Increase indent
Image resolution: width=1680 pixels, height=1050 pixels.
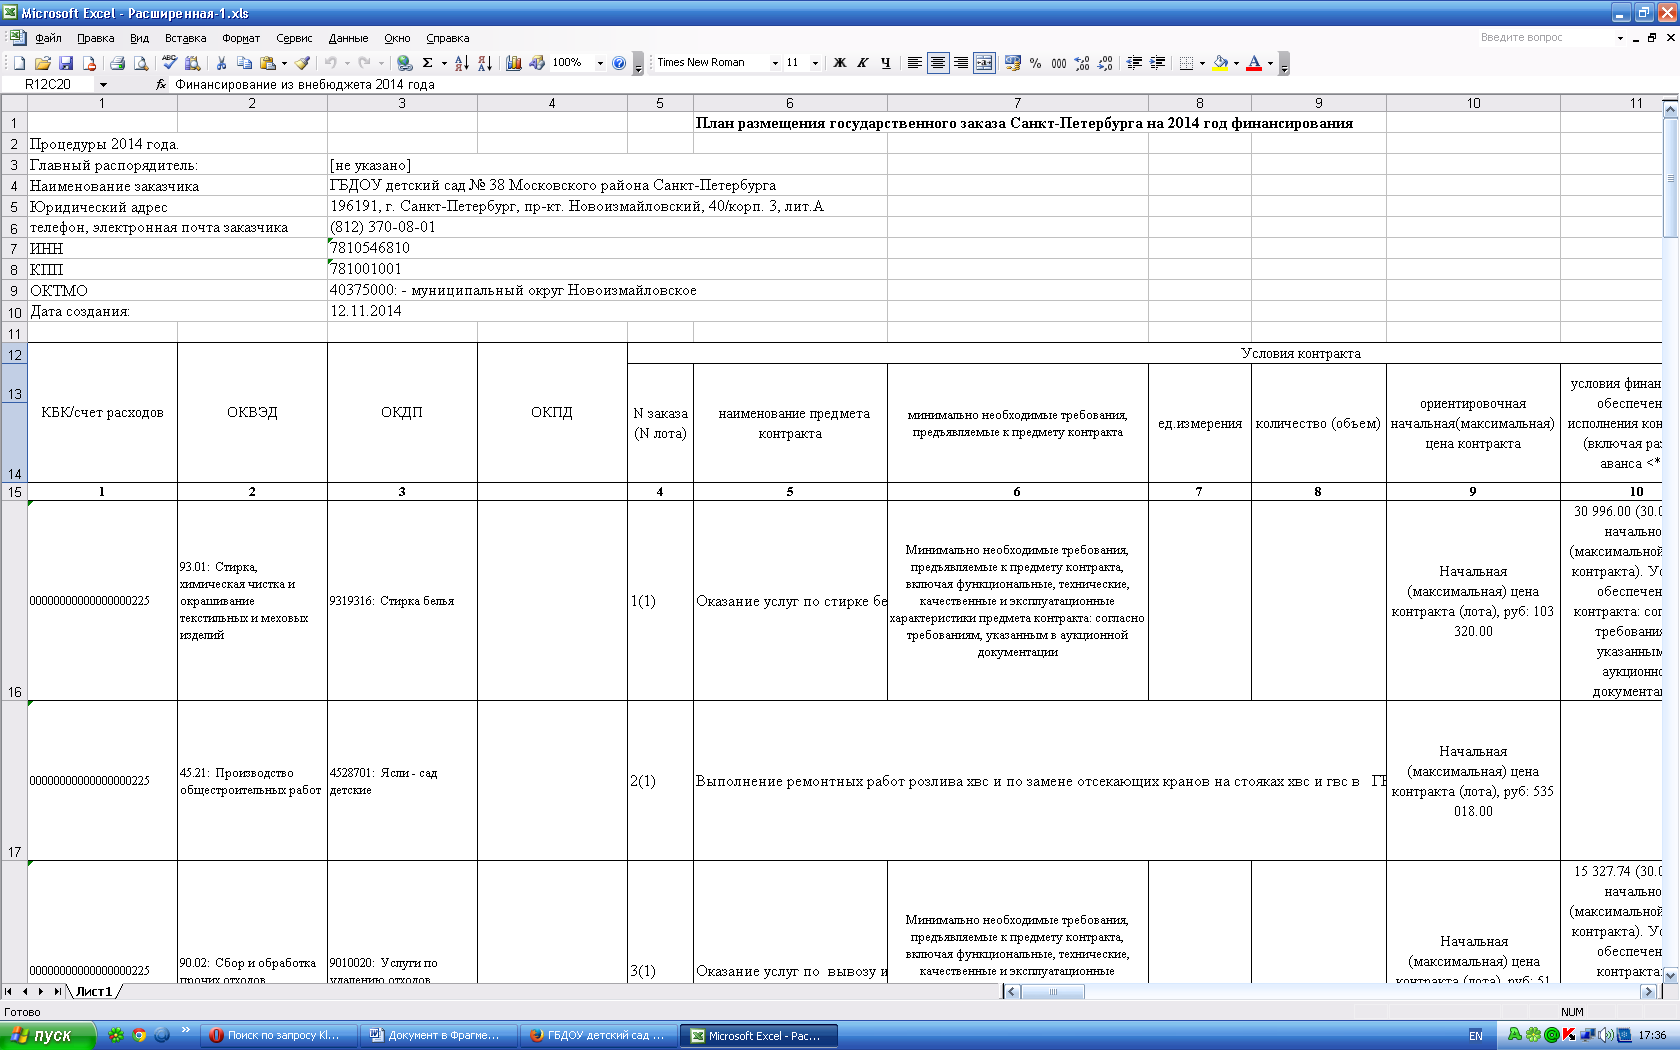point(1157,63)
